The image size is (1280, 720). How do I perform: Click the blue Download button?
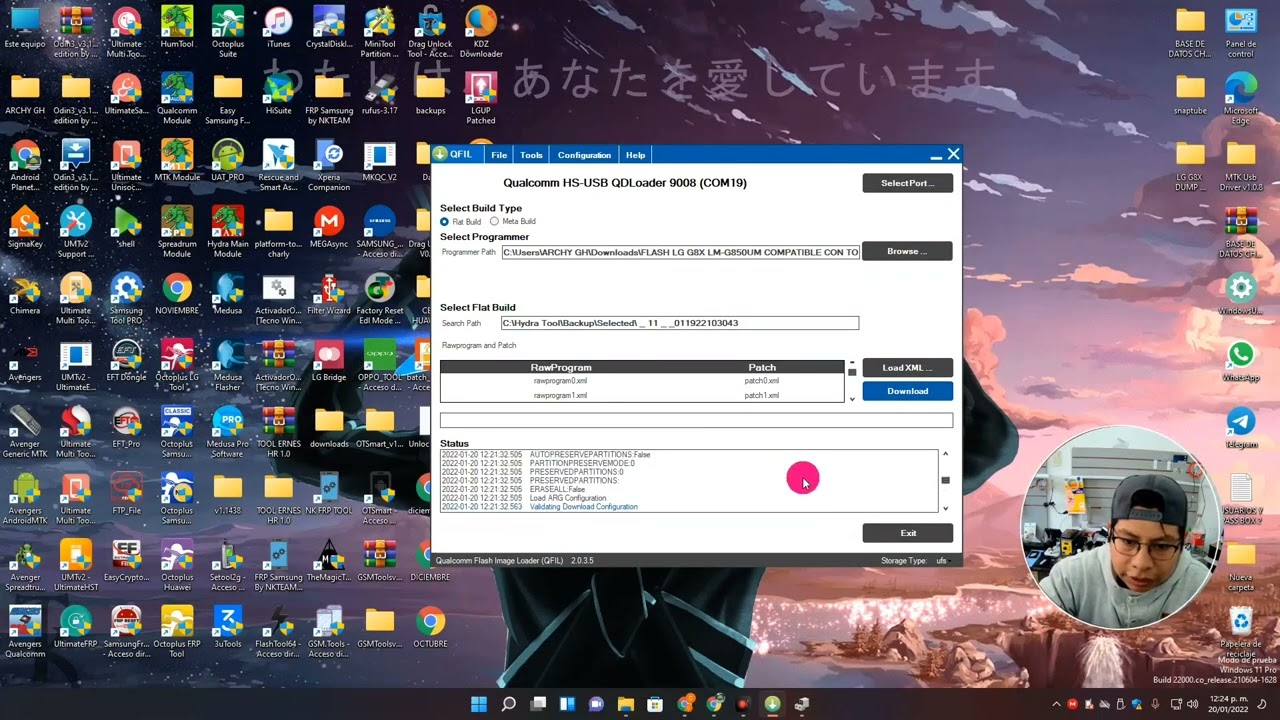tap(907, 391)
